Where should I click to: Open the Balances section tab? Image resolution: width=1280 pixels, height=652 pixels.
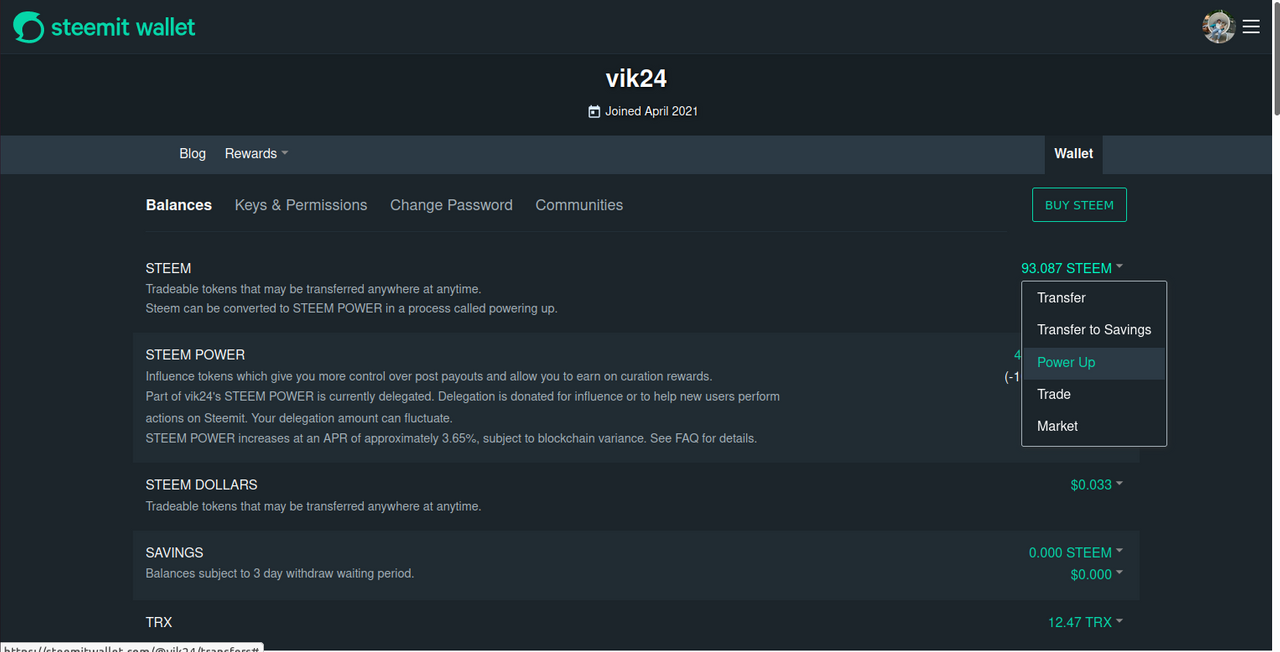tap(179, 205)
